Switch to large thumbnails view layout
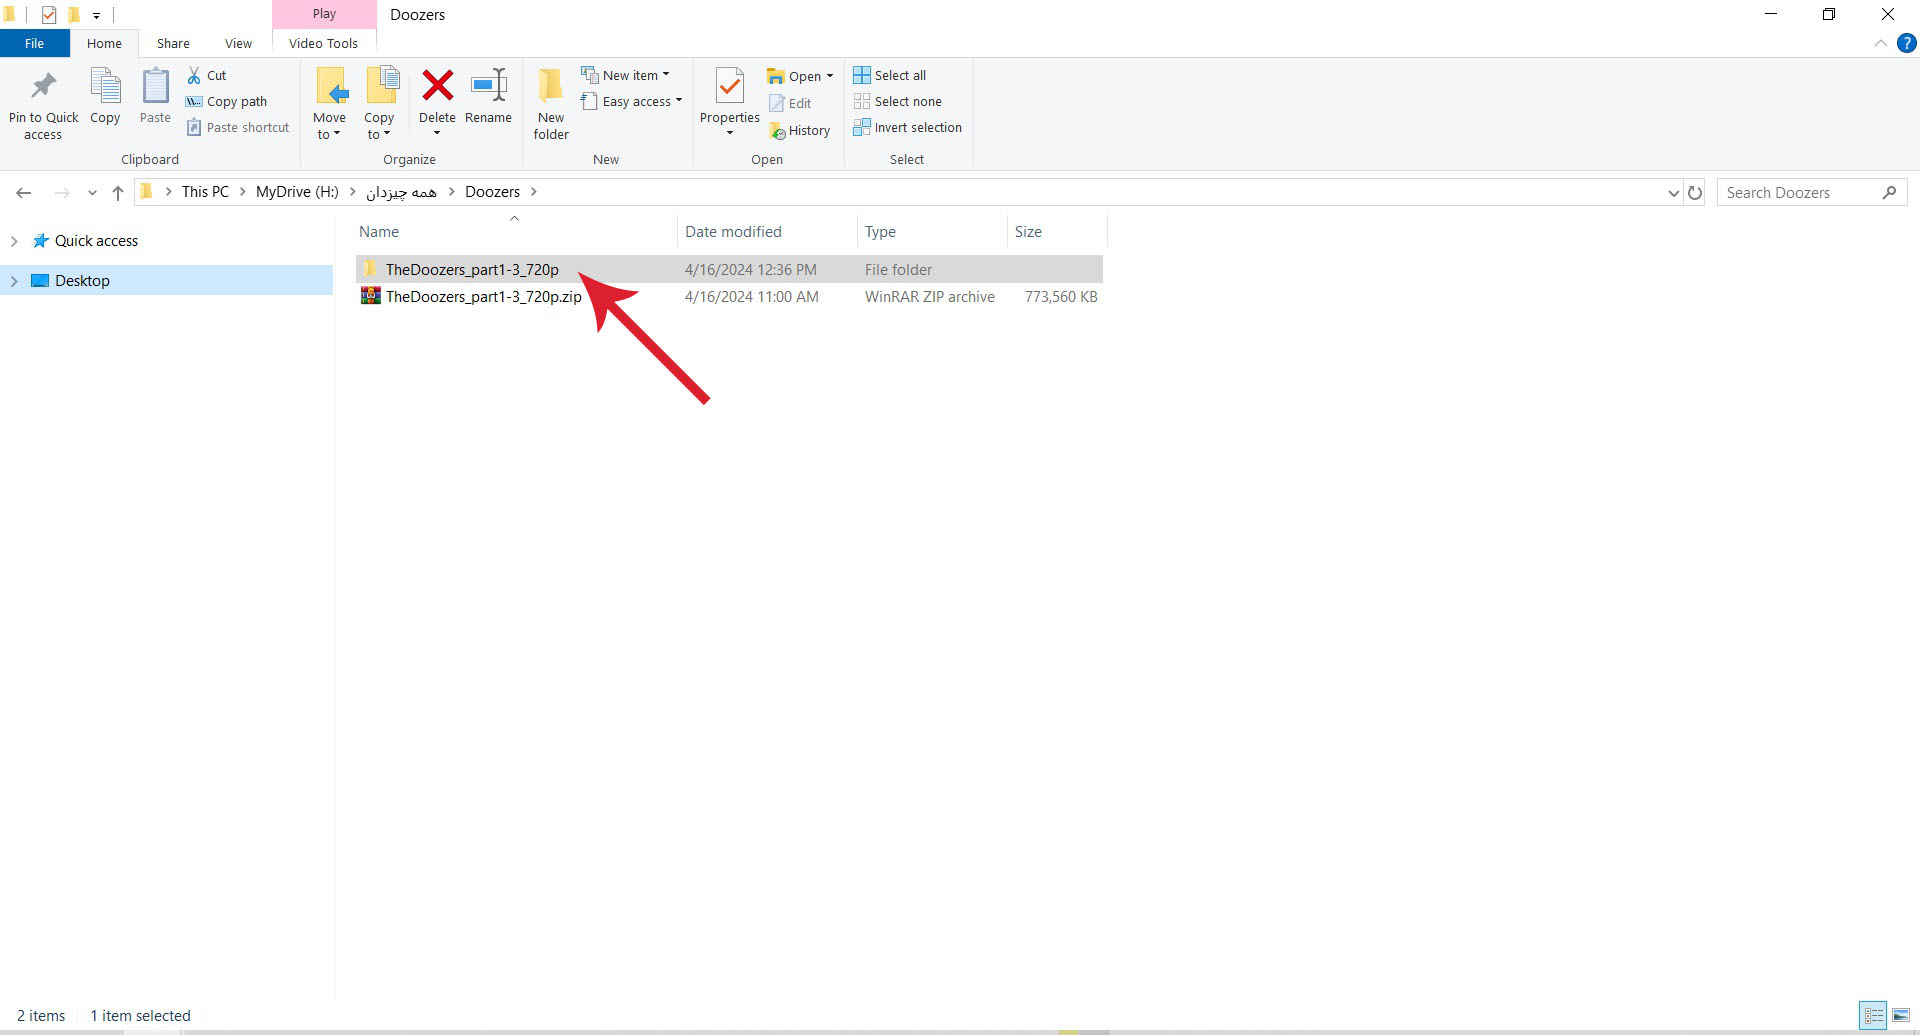1920x1035 pixels. (x=1901, y=1015)
